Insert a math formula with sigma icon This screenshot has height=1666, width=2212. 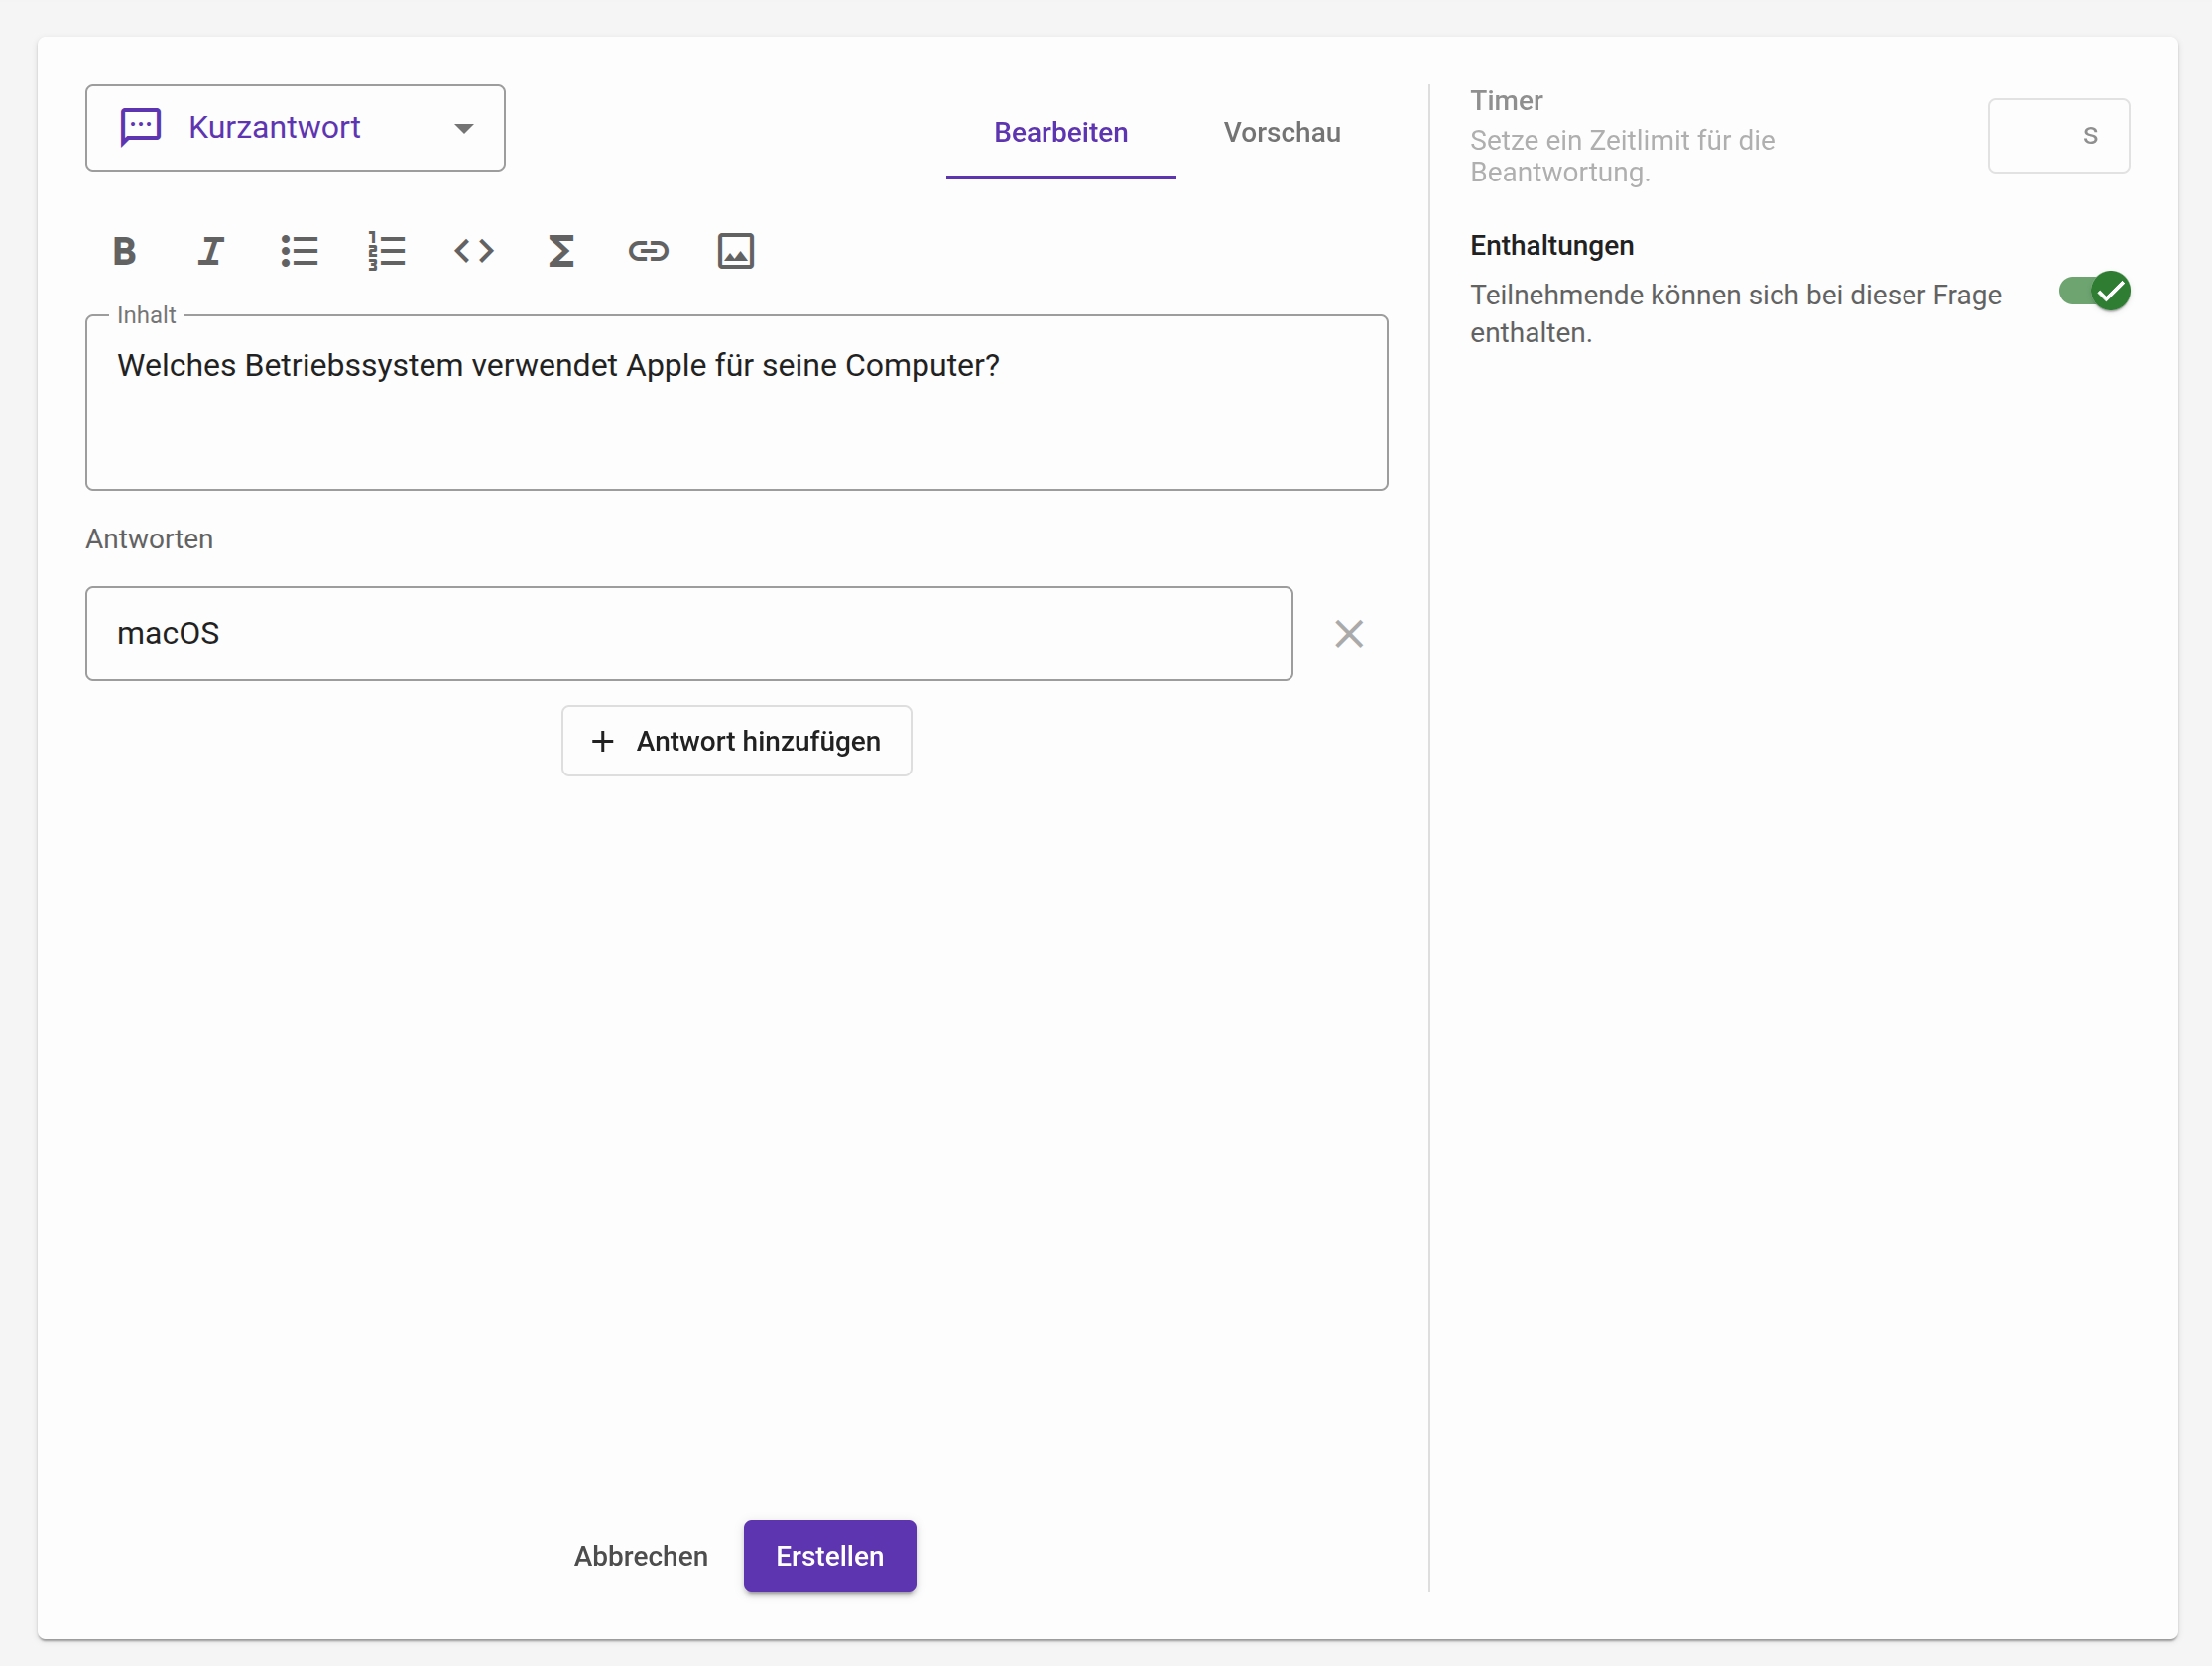[x=561, y=251]
